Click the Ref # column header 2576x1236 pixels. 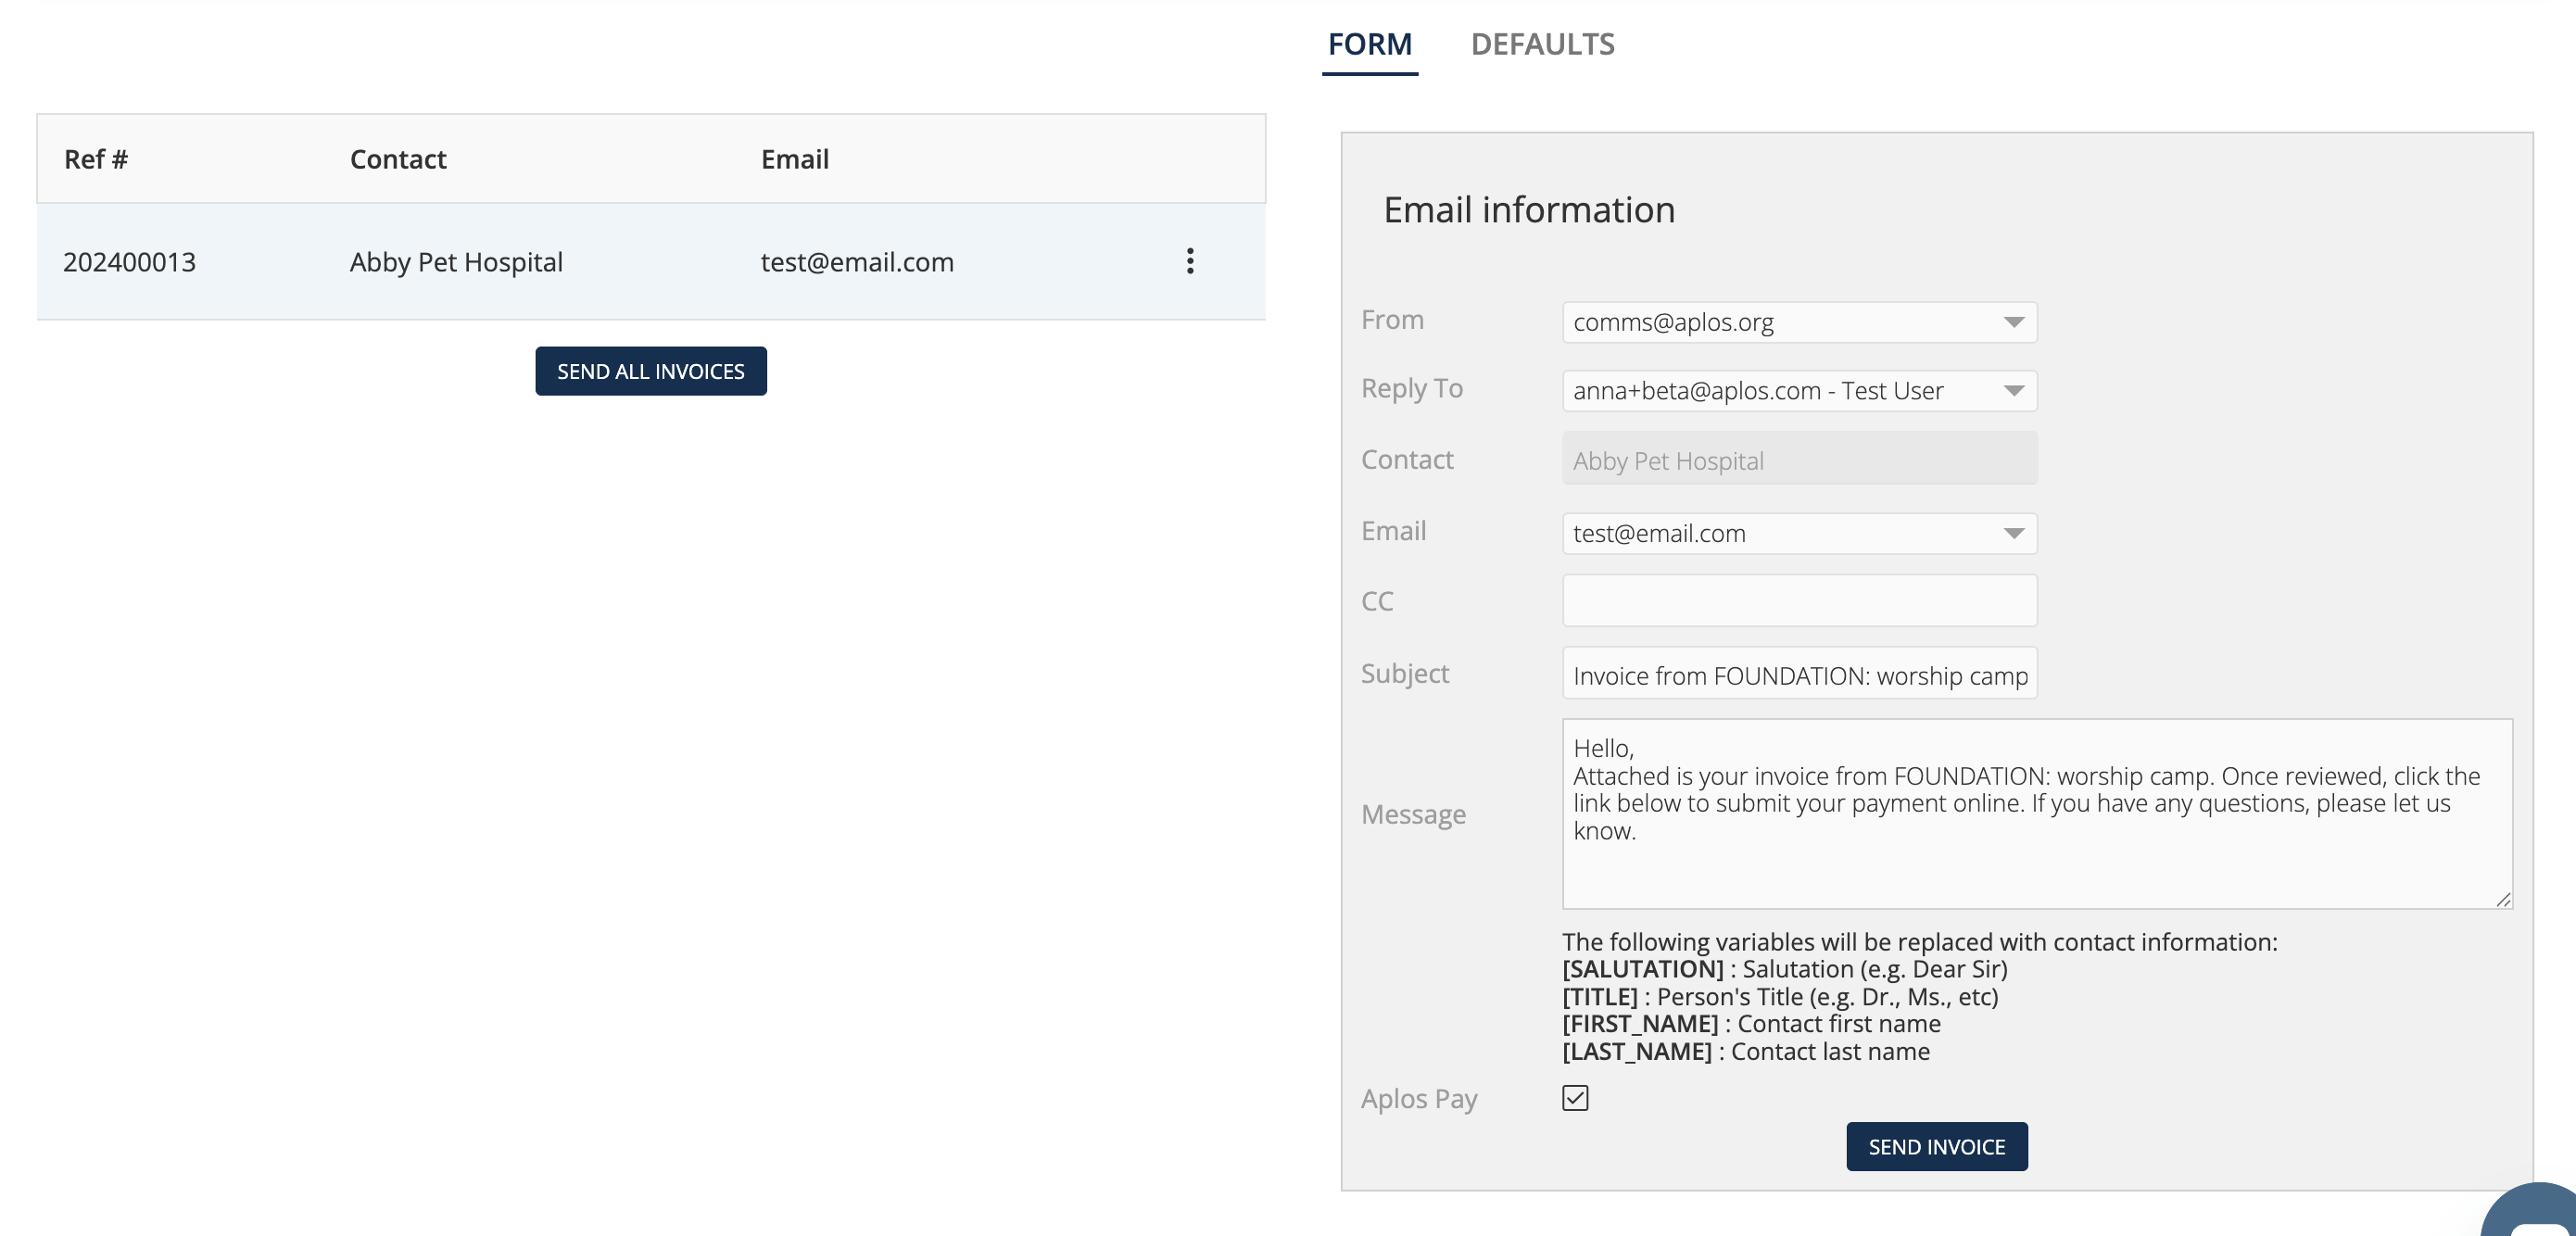coord(96,159)
